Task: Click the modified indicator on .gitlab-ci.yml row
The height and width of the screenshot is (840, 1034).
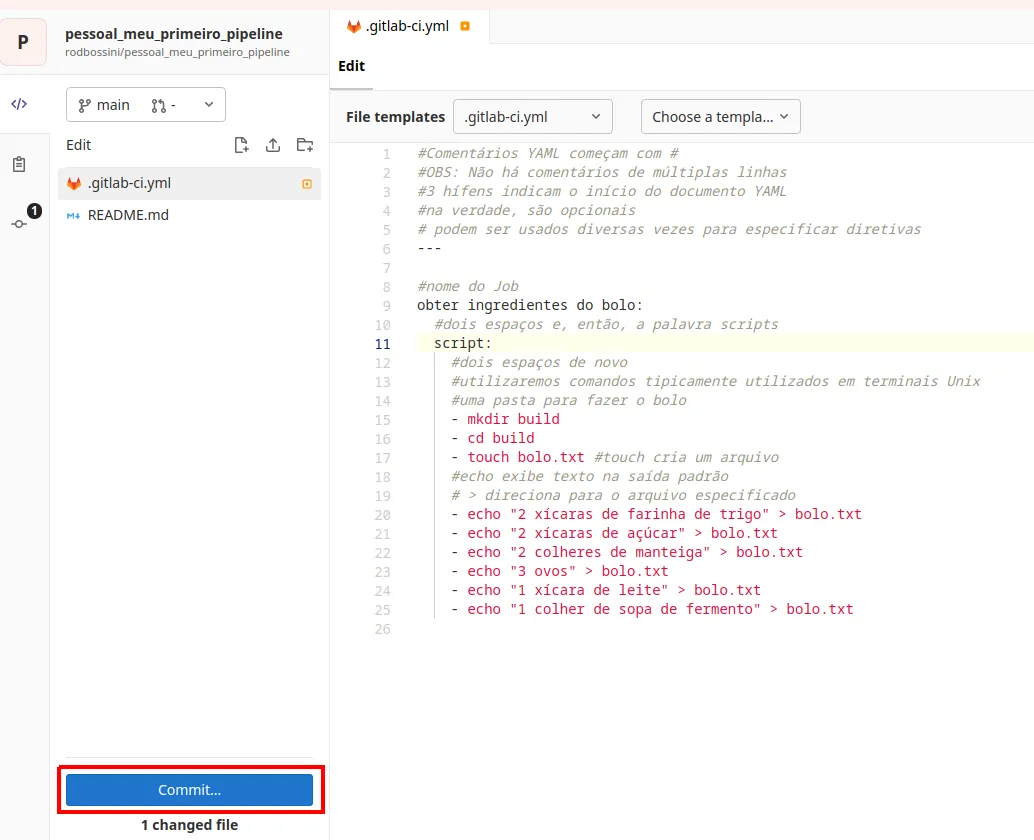Action: click(307, 184)
